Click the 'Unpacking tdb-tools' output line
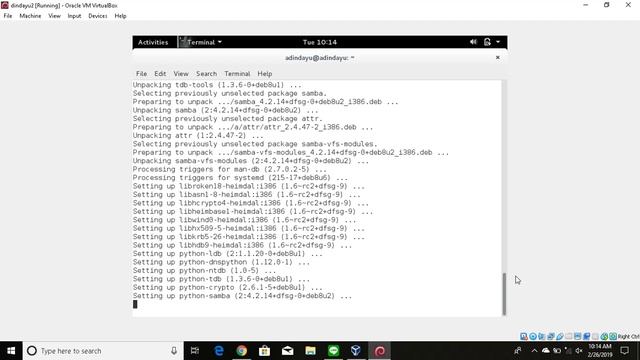 point(217,85)
